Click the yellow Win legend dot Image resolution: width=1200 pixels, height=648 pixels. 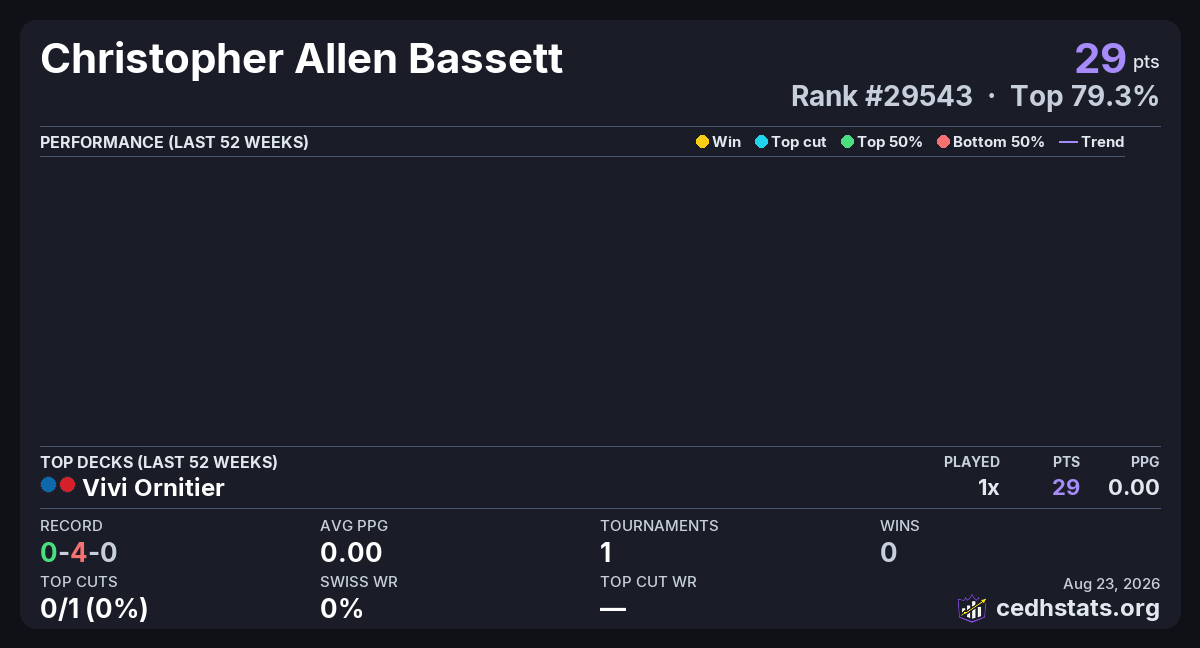(702, 142)
